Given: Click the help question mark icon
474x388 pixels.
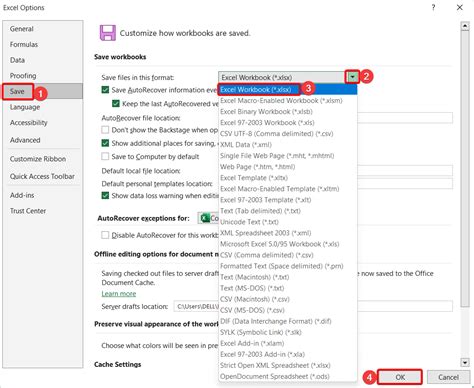Looking at the screenshot, I should (x=433, y=7).
